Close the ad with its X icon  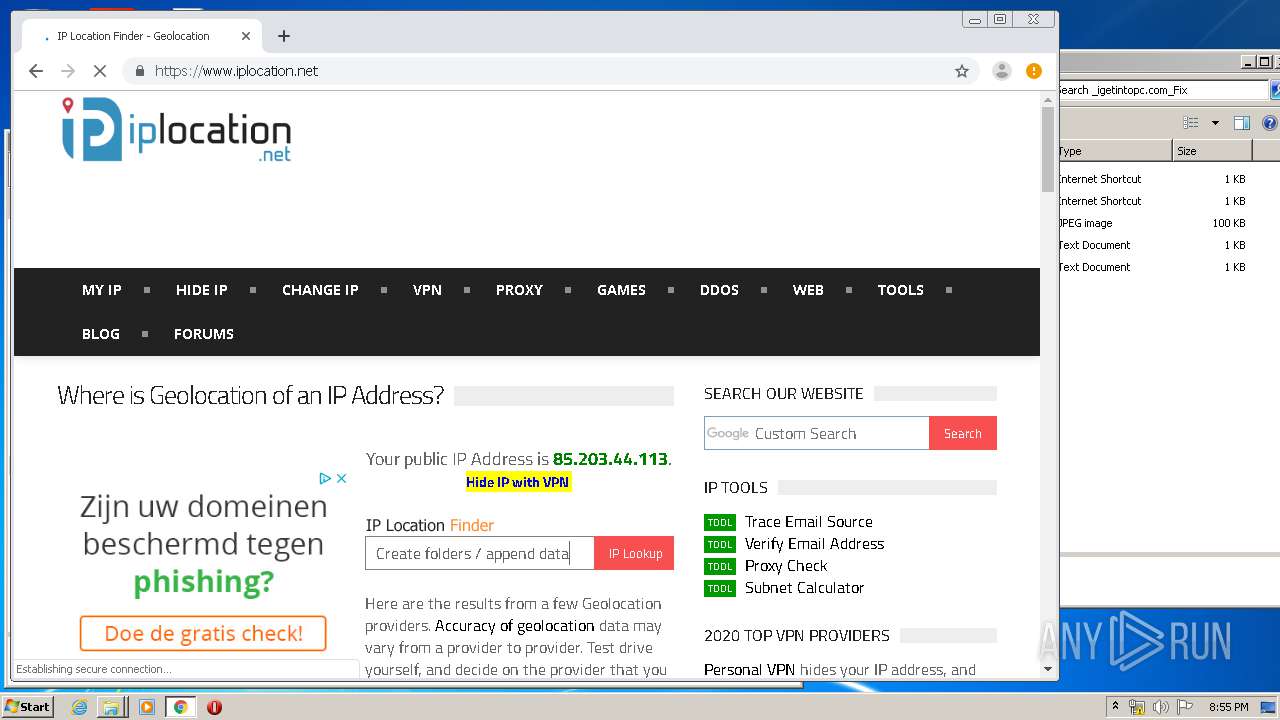pyautogui.click(x=341, y=478)
